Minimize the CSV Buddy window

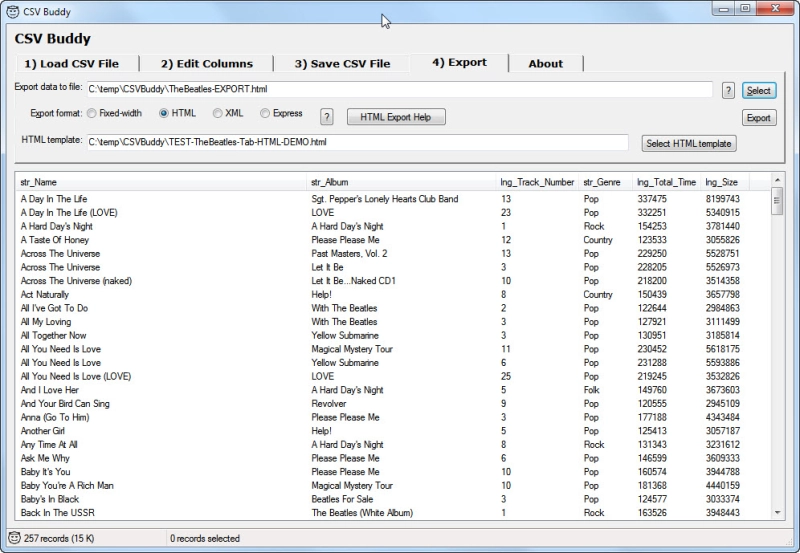point(723,9)
